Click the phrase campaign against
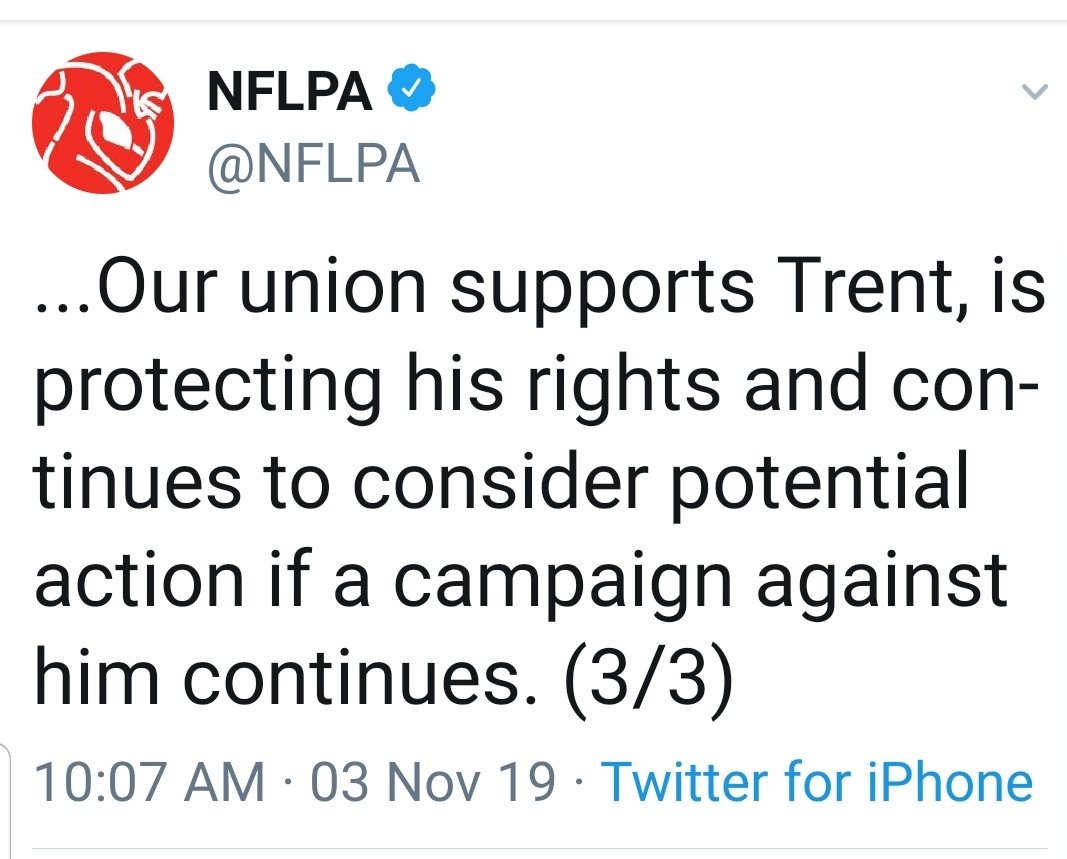 click(x=700, y=584)
